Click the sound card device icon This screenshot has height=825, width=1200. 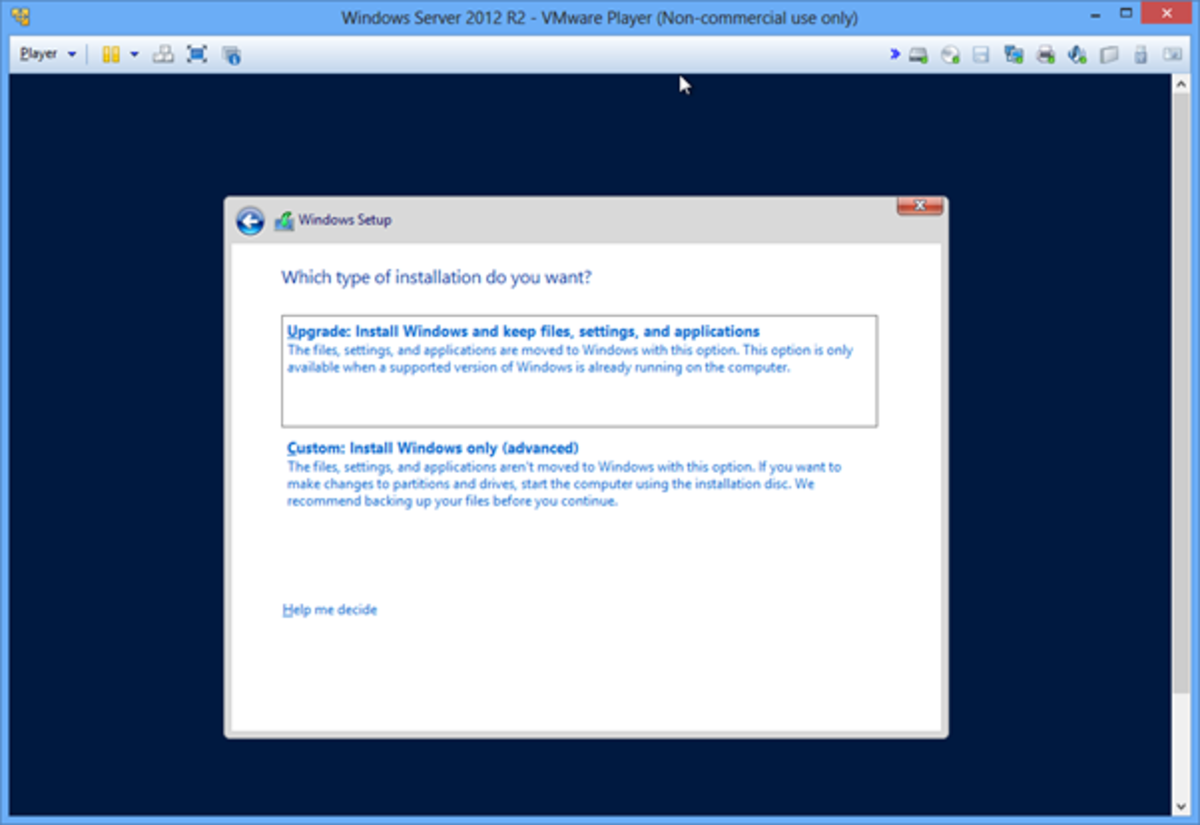tap(1077, 54)
